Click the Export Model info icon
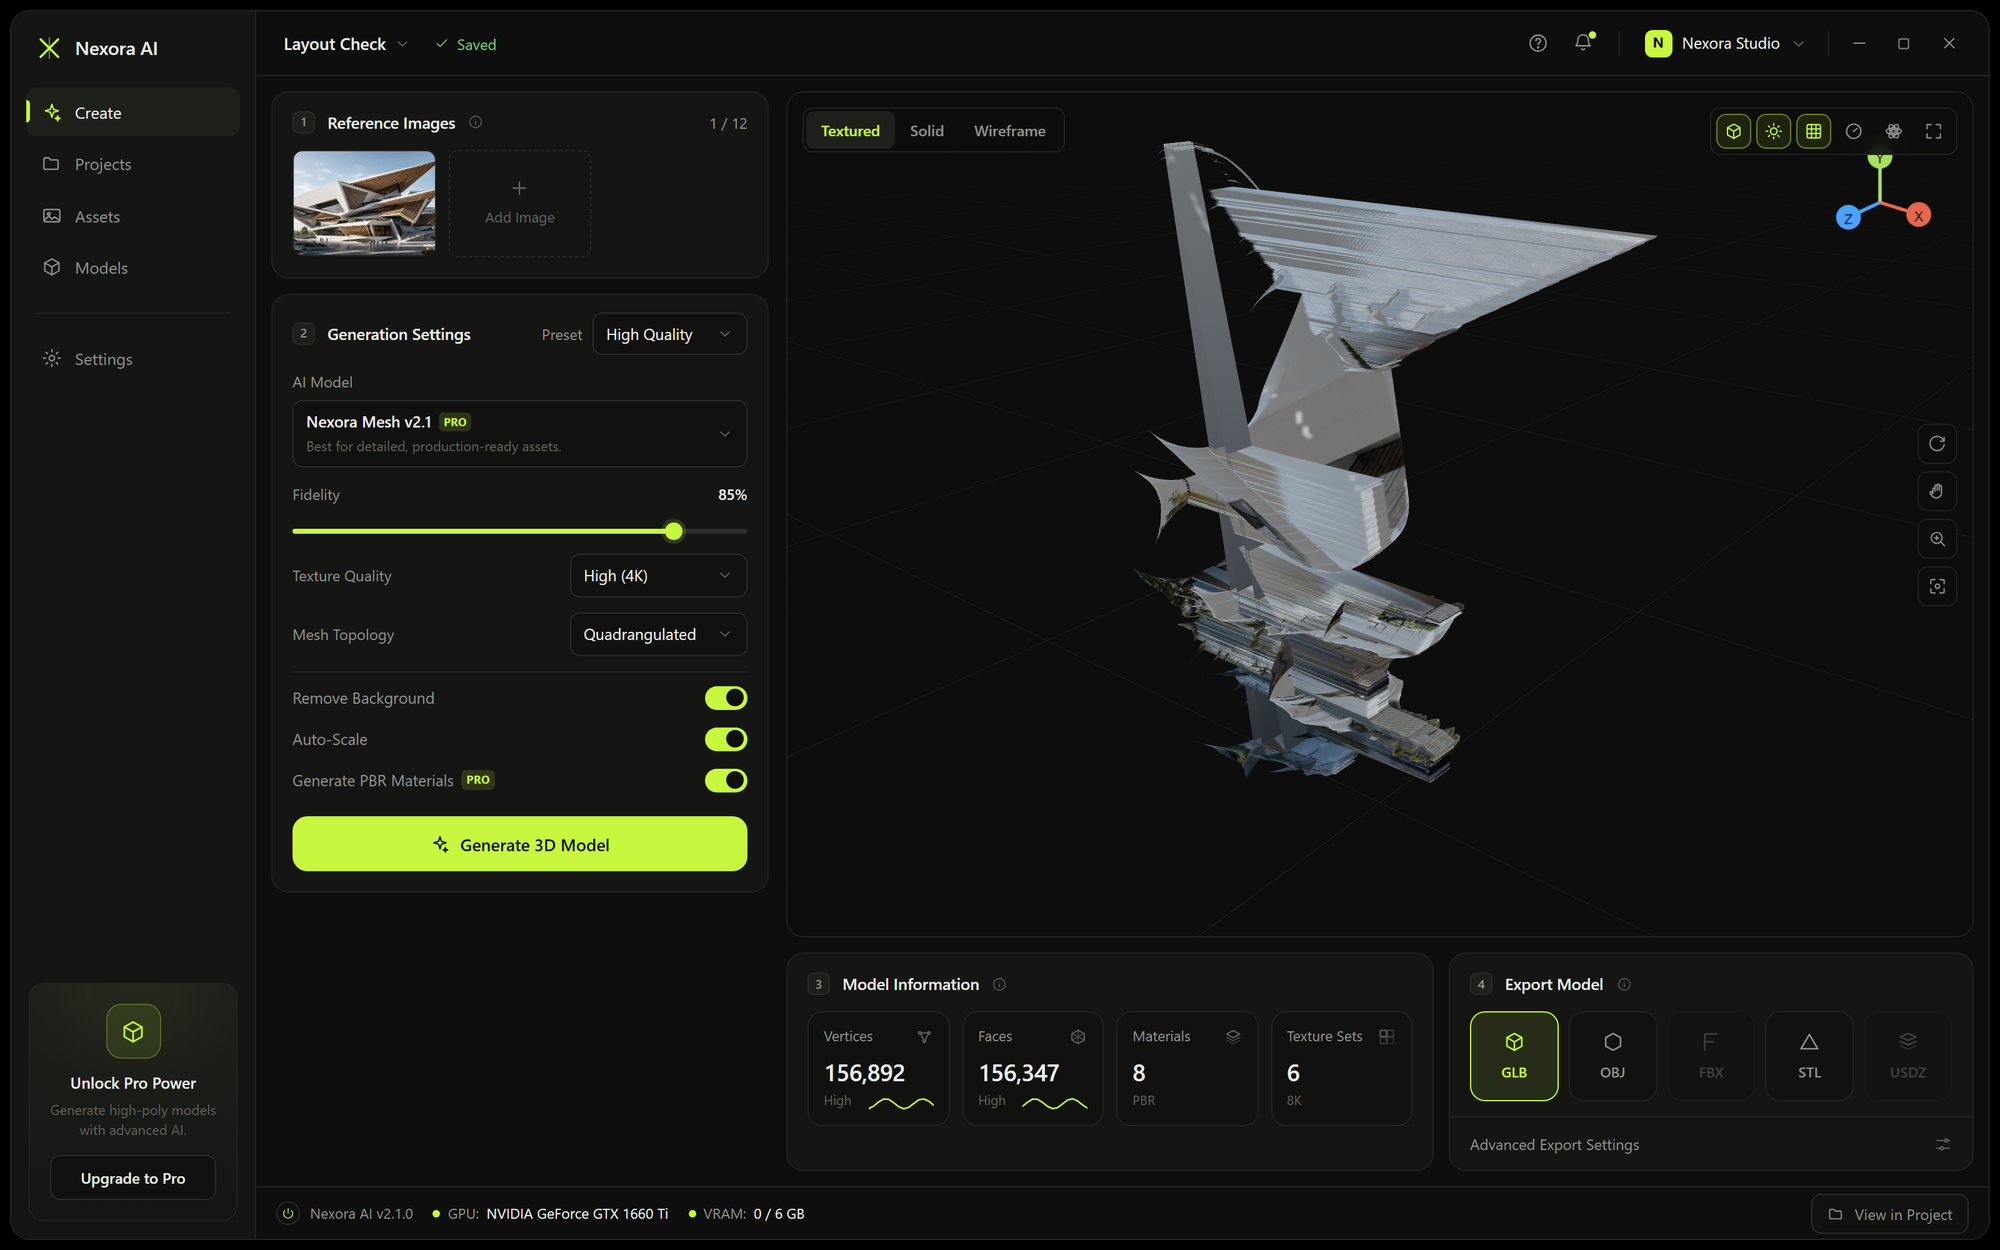Image resolution: width=2000 pixels, height=1250 pixels. 1624,984
